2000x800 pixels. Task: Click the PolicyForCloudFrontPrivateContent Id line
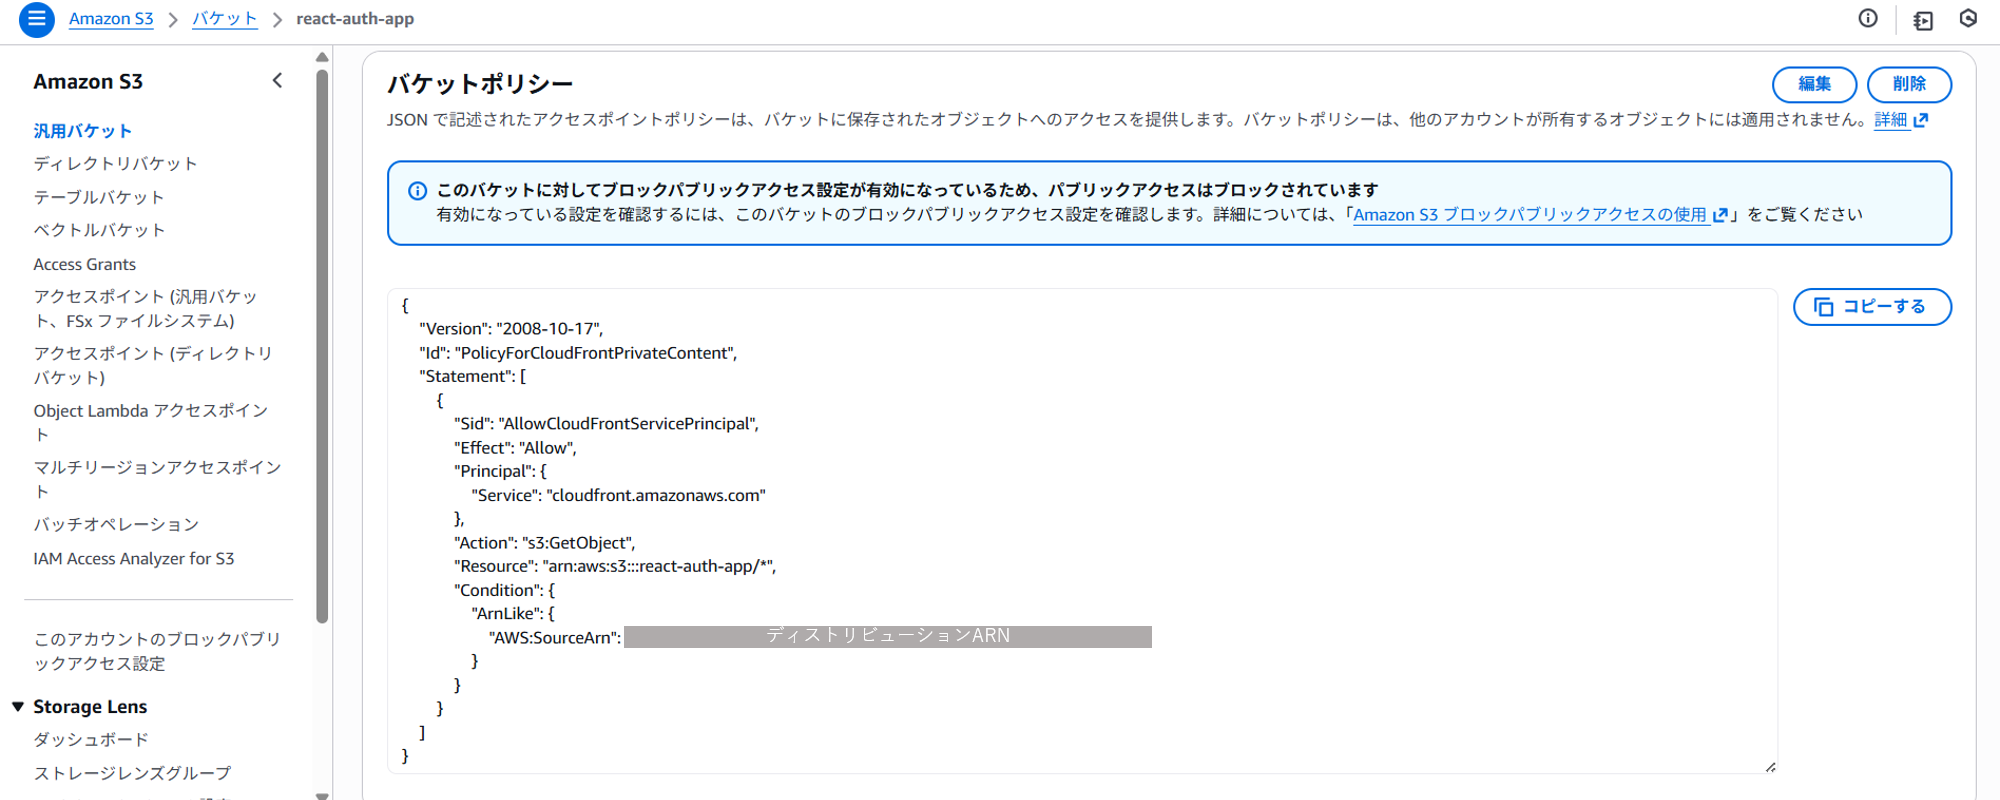[x=578, y=353]
